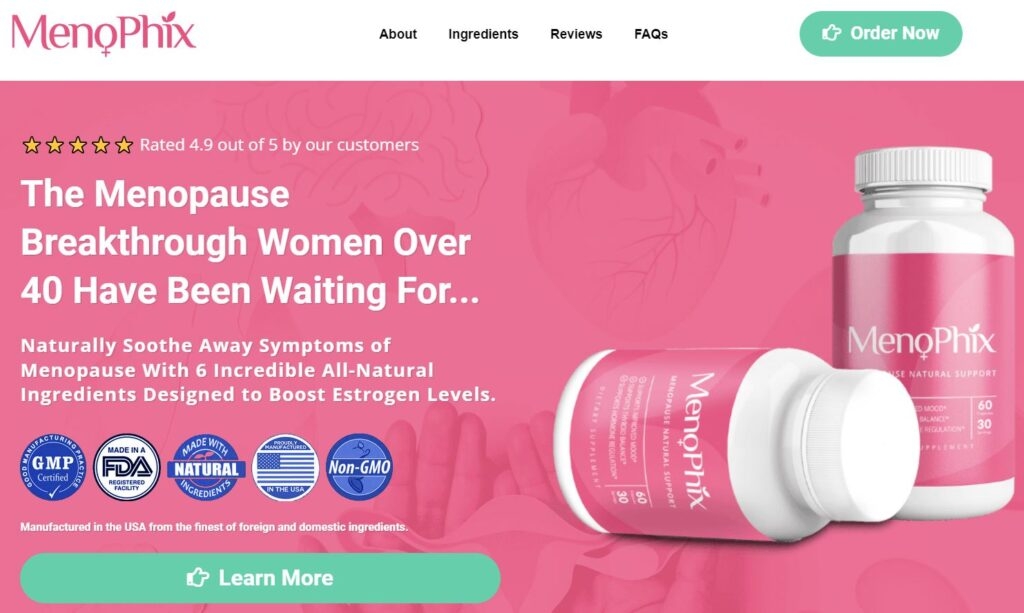Click the GMP Certified badge
The image size is (1024, 613).
coord(53,467)
